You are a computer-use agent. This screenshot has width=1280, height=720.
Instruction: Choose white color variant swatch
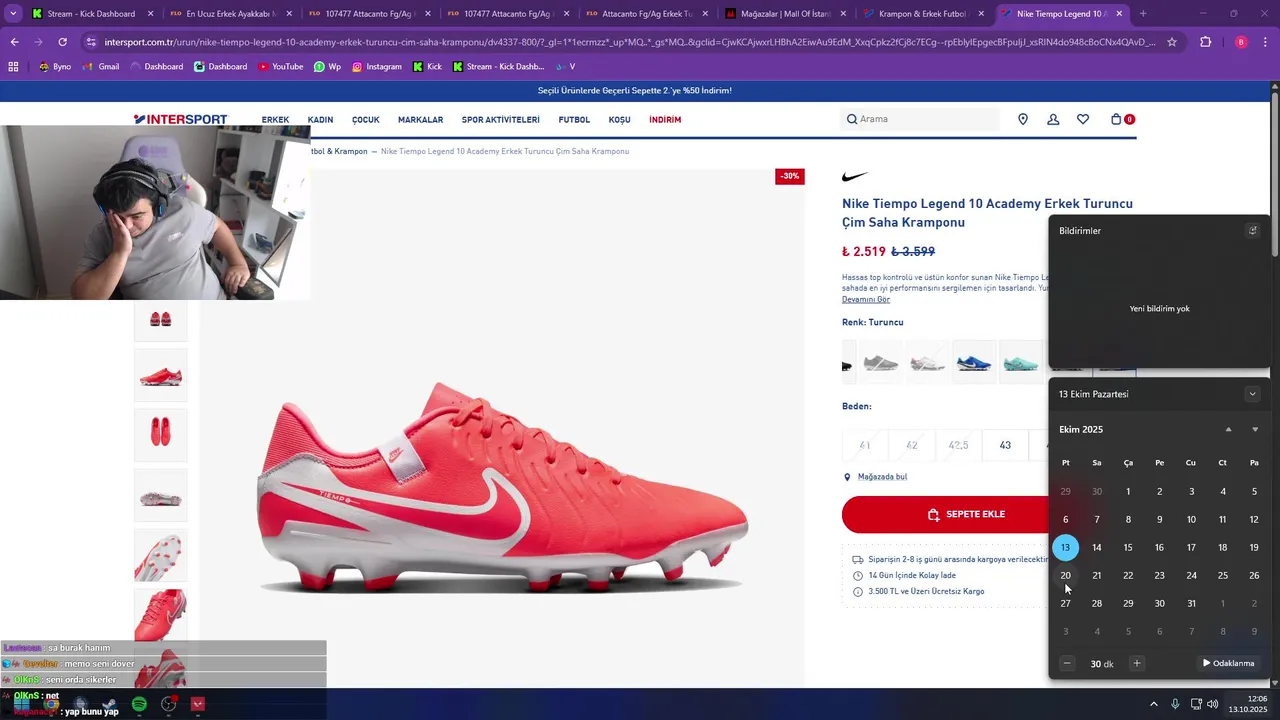click(927, 362)
